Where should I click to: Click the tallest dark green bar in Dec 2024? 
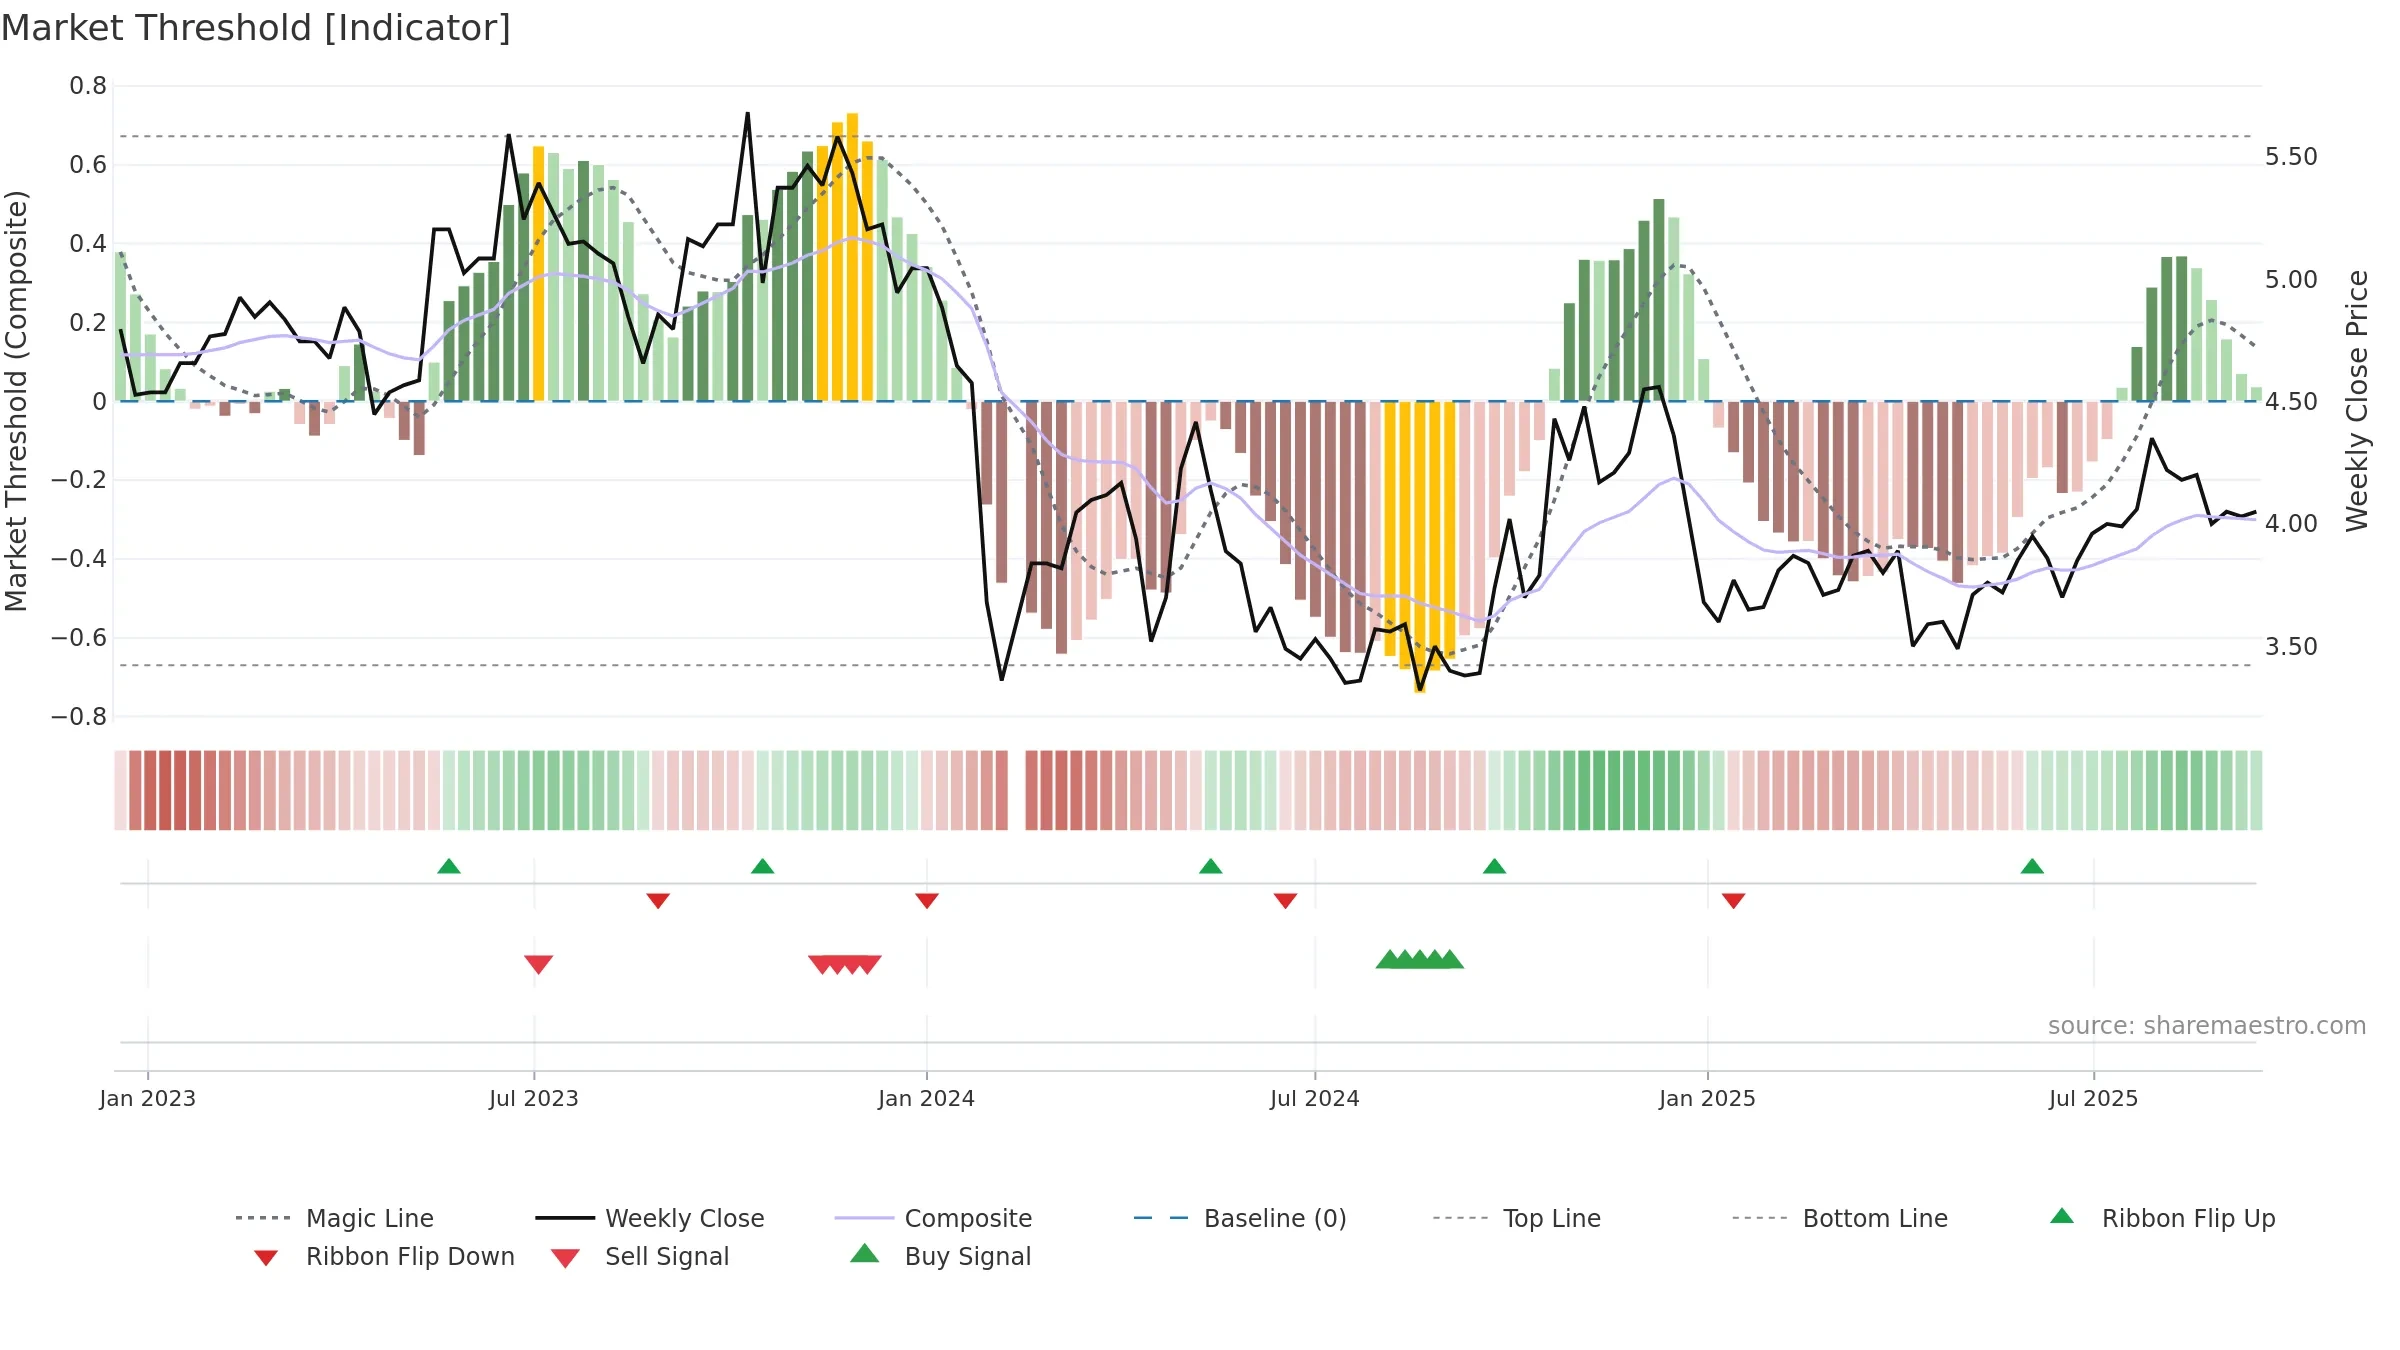click(1659, 300)
